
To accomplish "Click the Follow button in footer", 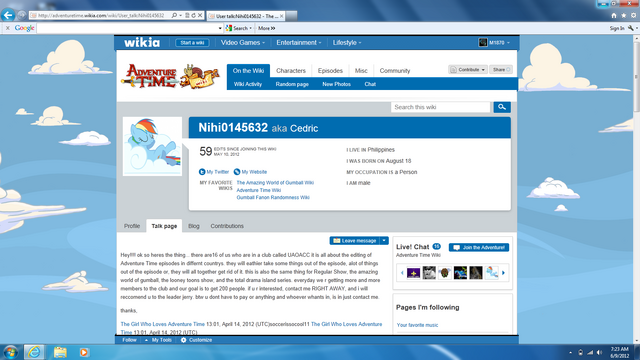I will (129, 340).
